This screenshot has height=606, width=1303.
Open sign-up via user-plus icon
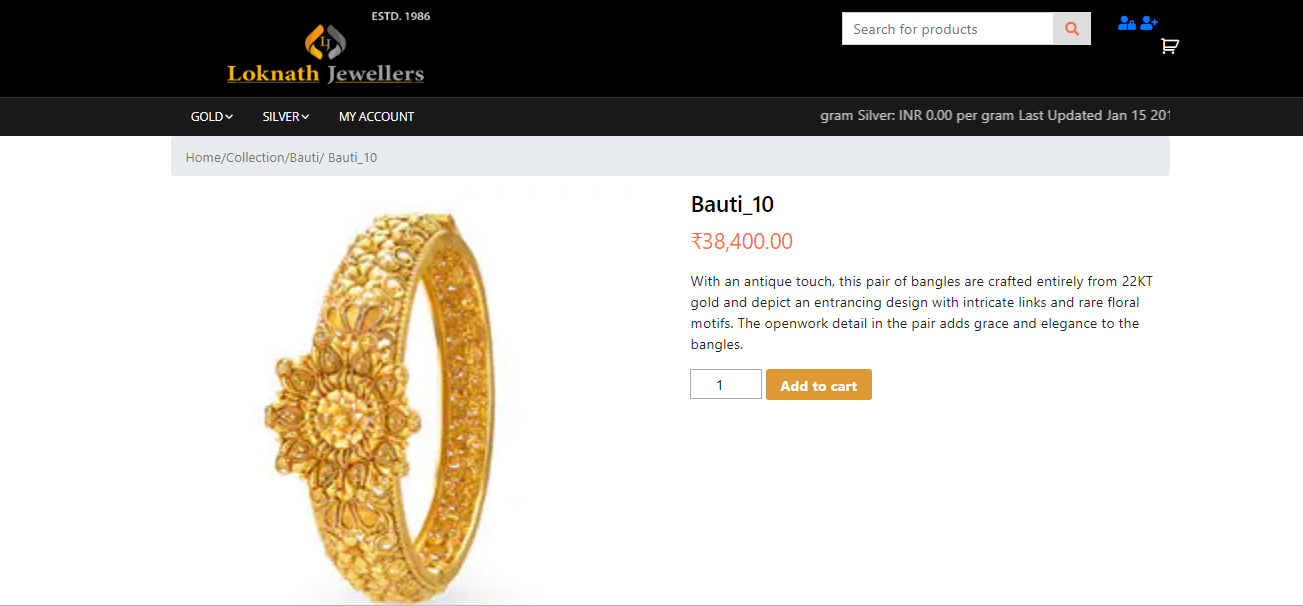click(1149, 22)
